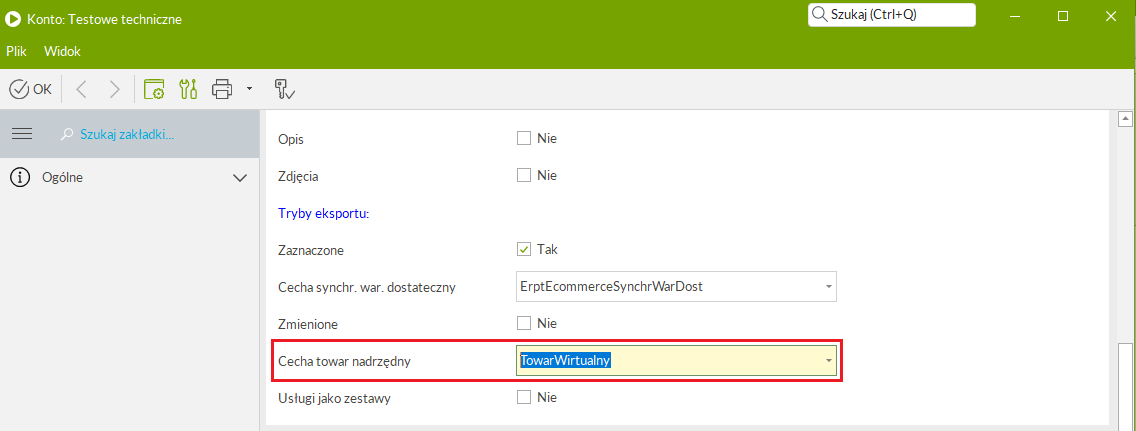Screen dimensions: 1136x431
Task: Click the hamburger menu icon in sidebar
Action: [22, 134]
